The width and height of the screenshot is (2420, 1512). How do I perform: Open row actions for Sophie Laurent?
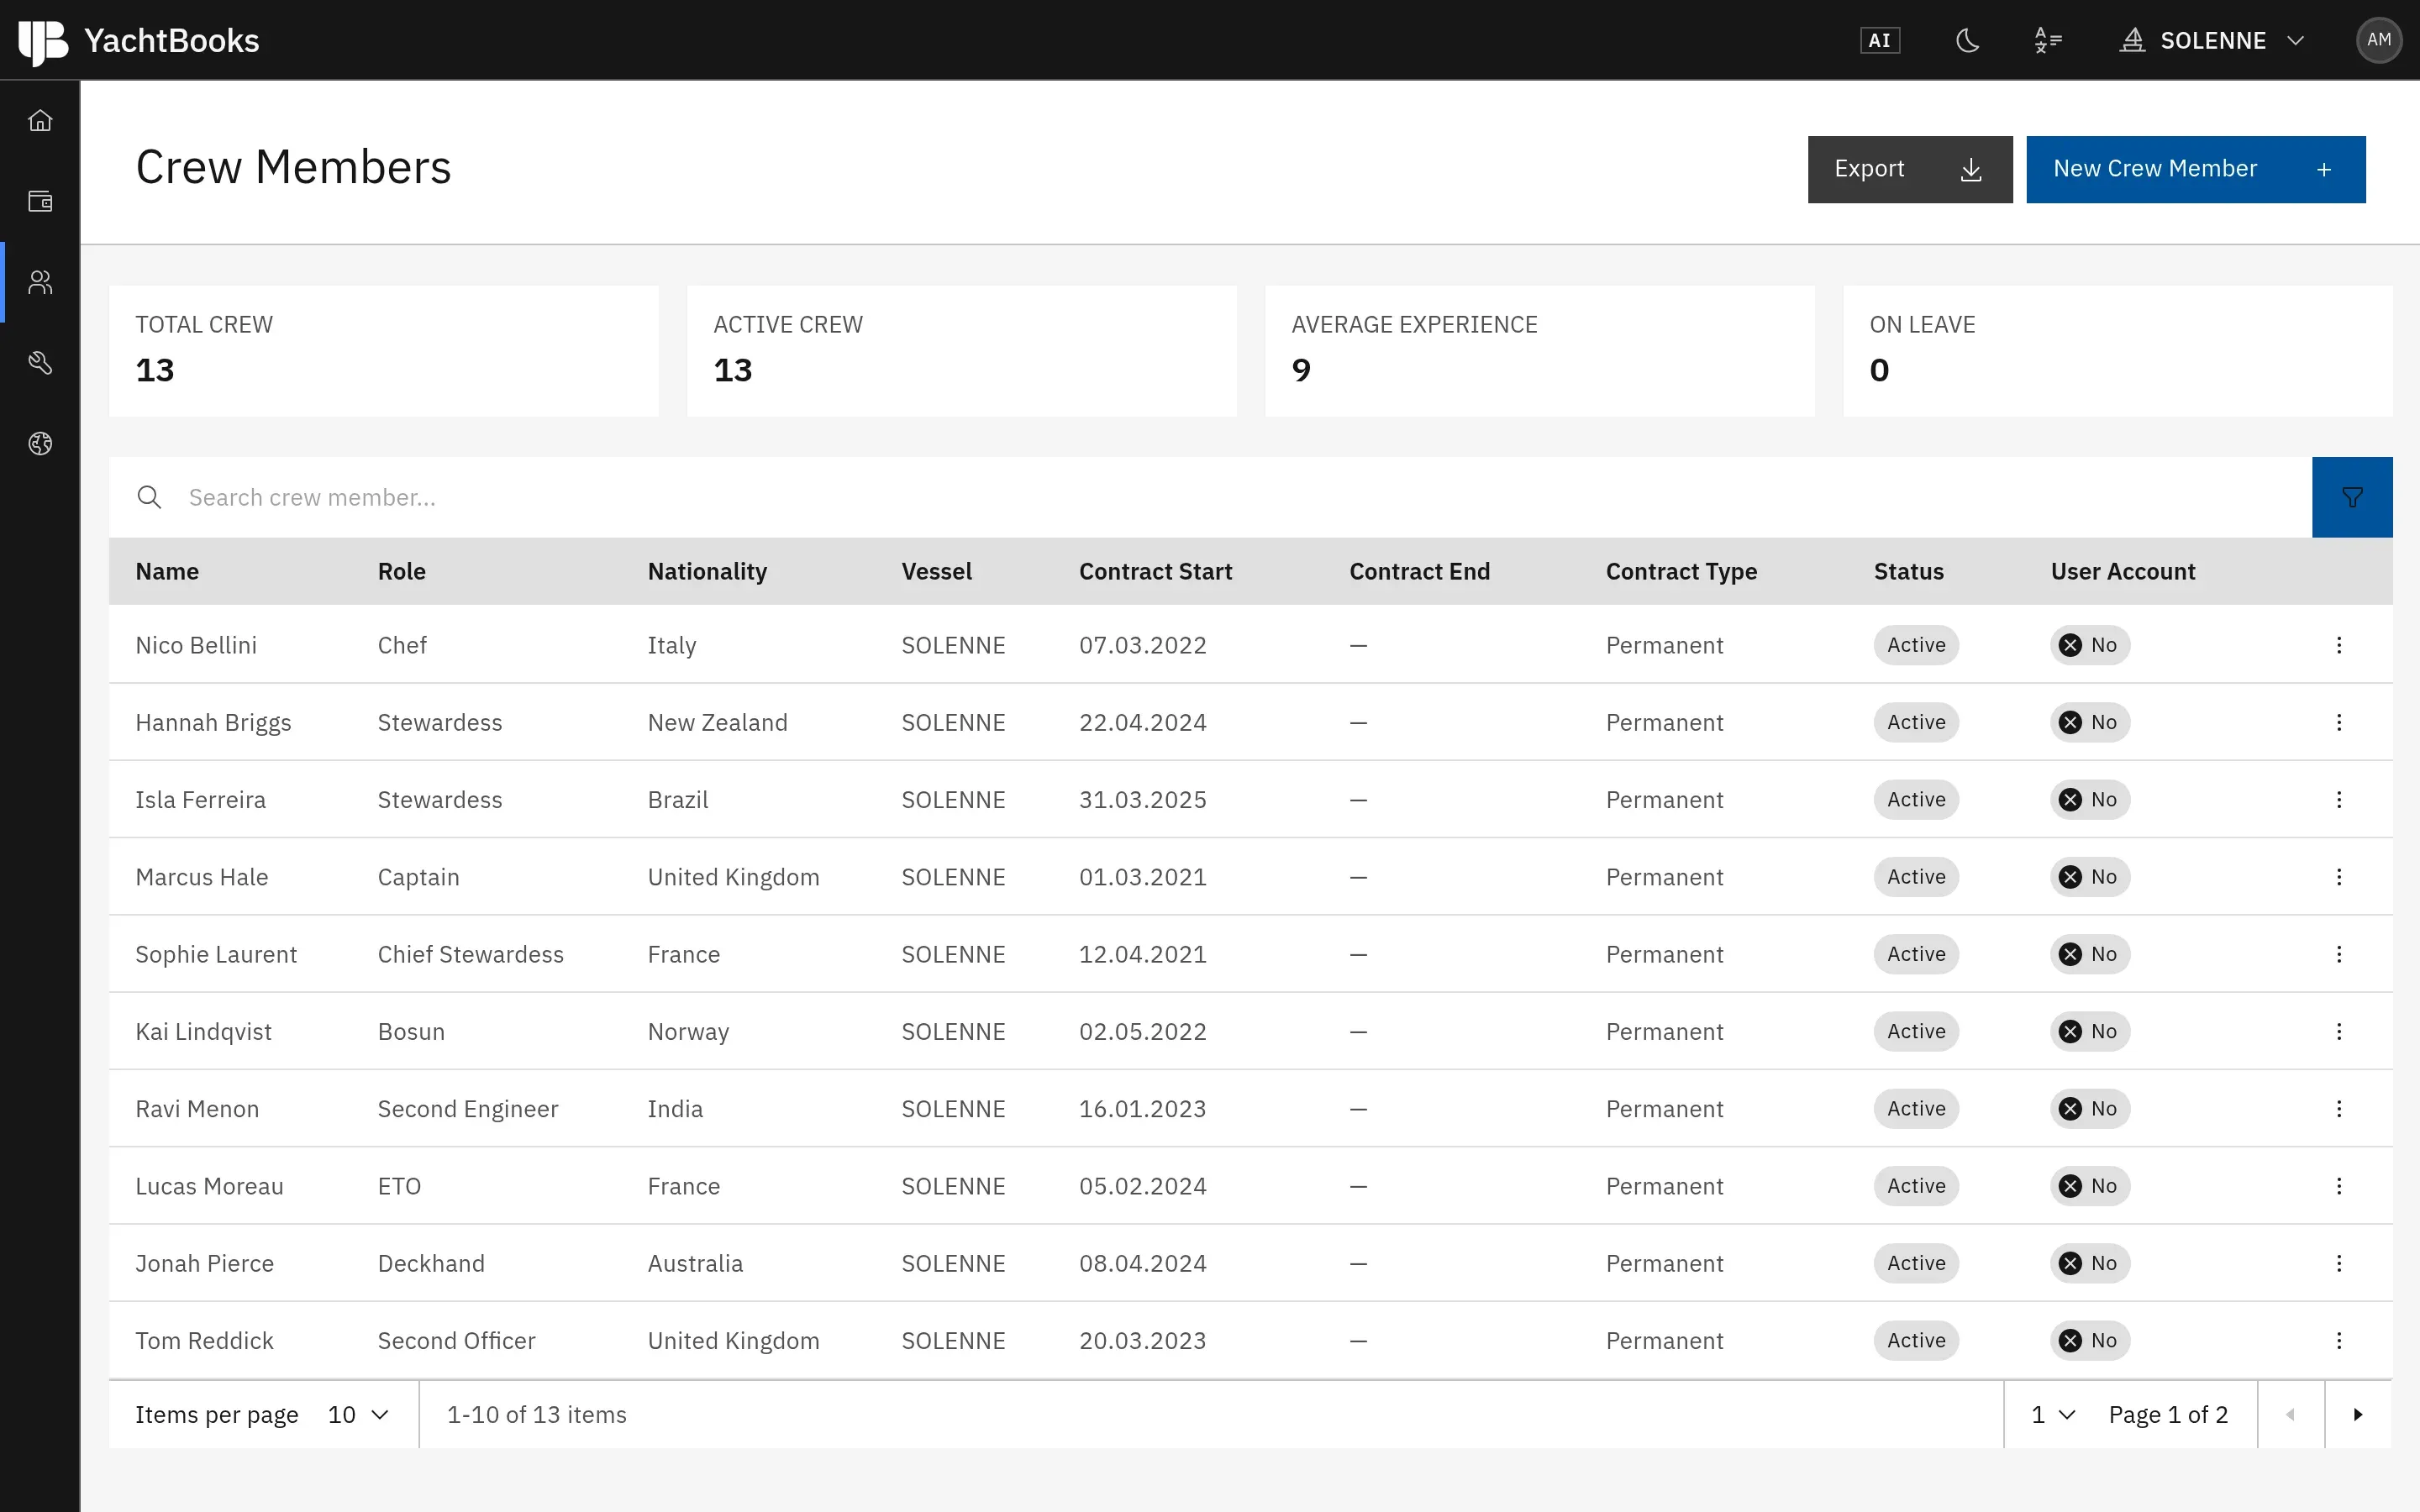tap(2339, 954)
